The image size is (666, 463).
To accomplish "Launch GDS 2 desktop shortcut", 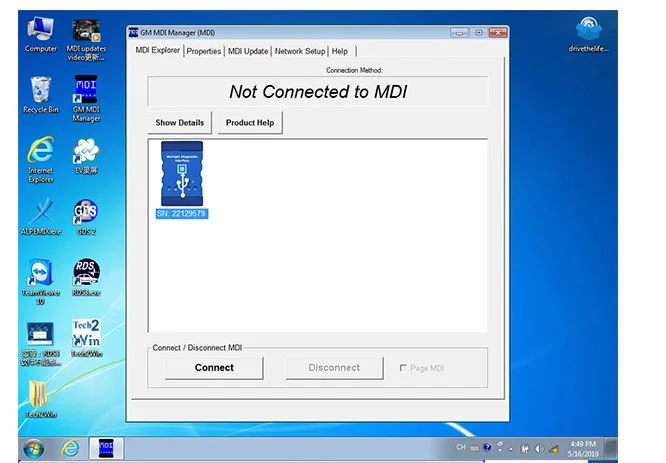I will [86, 217].
